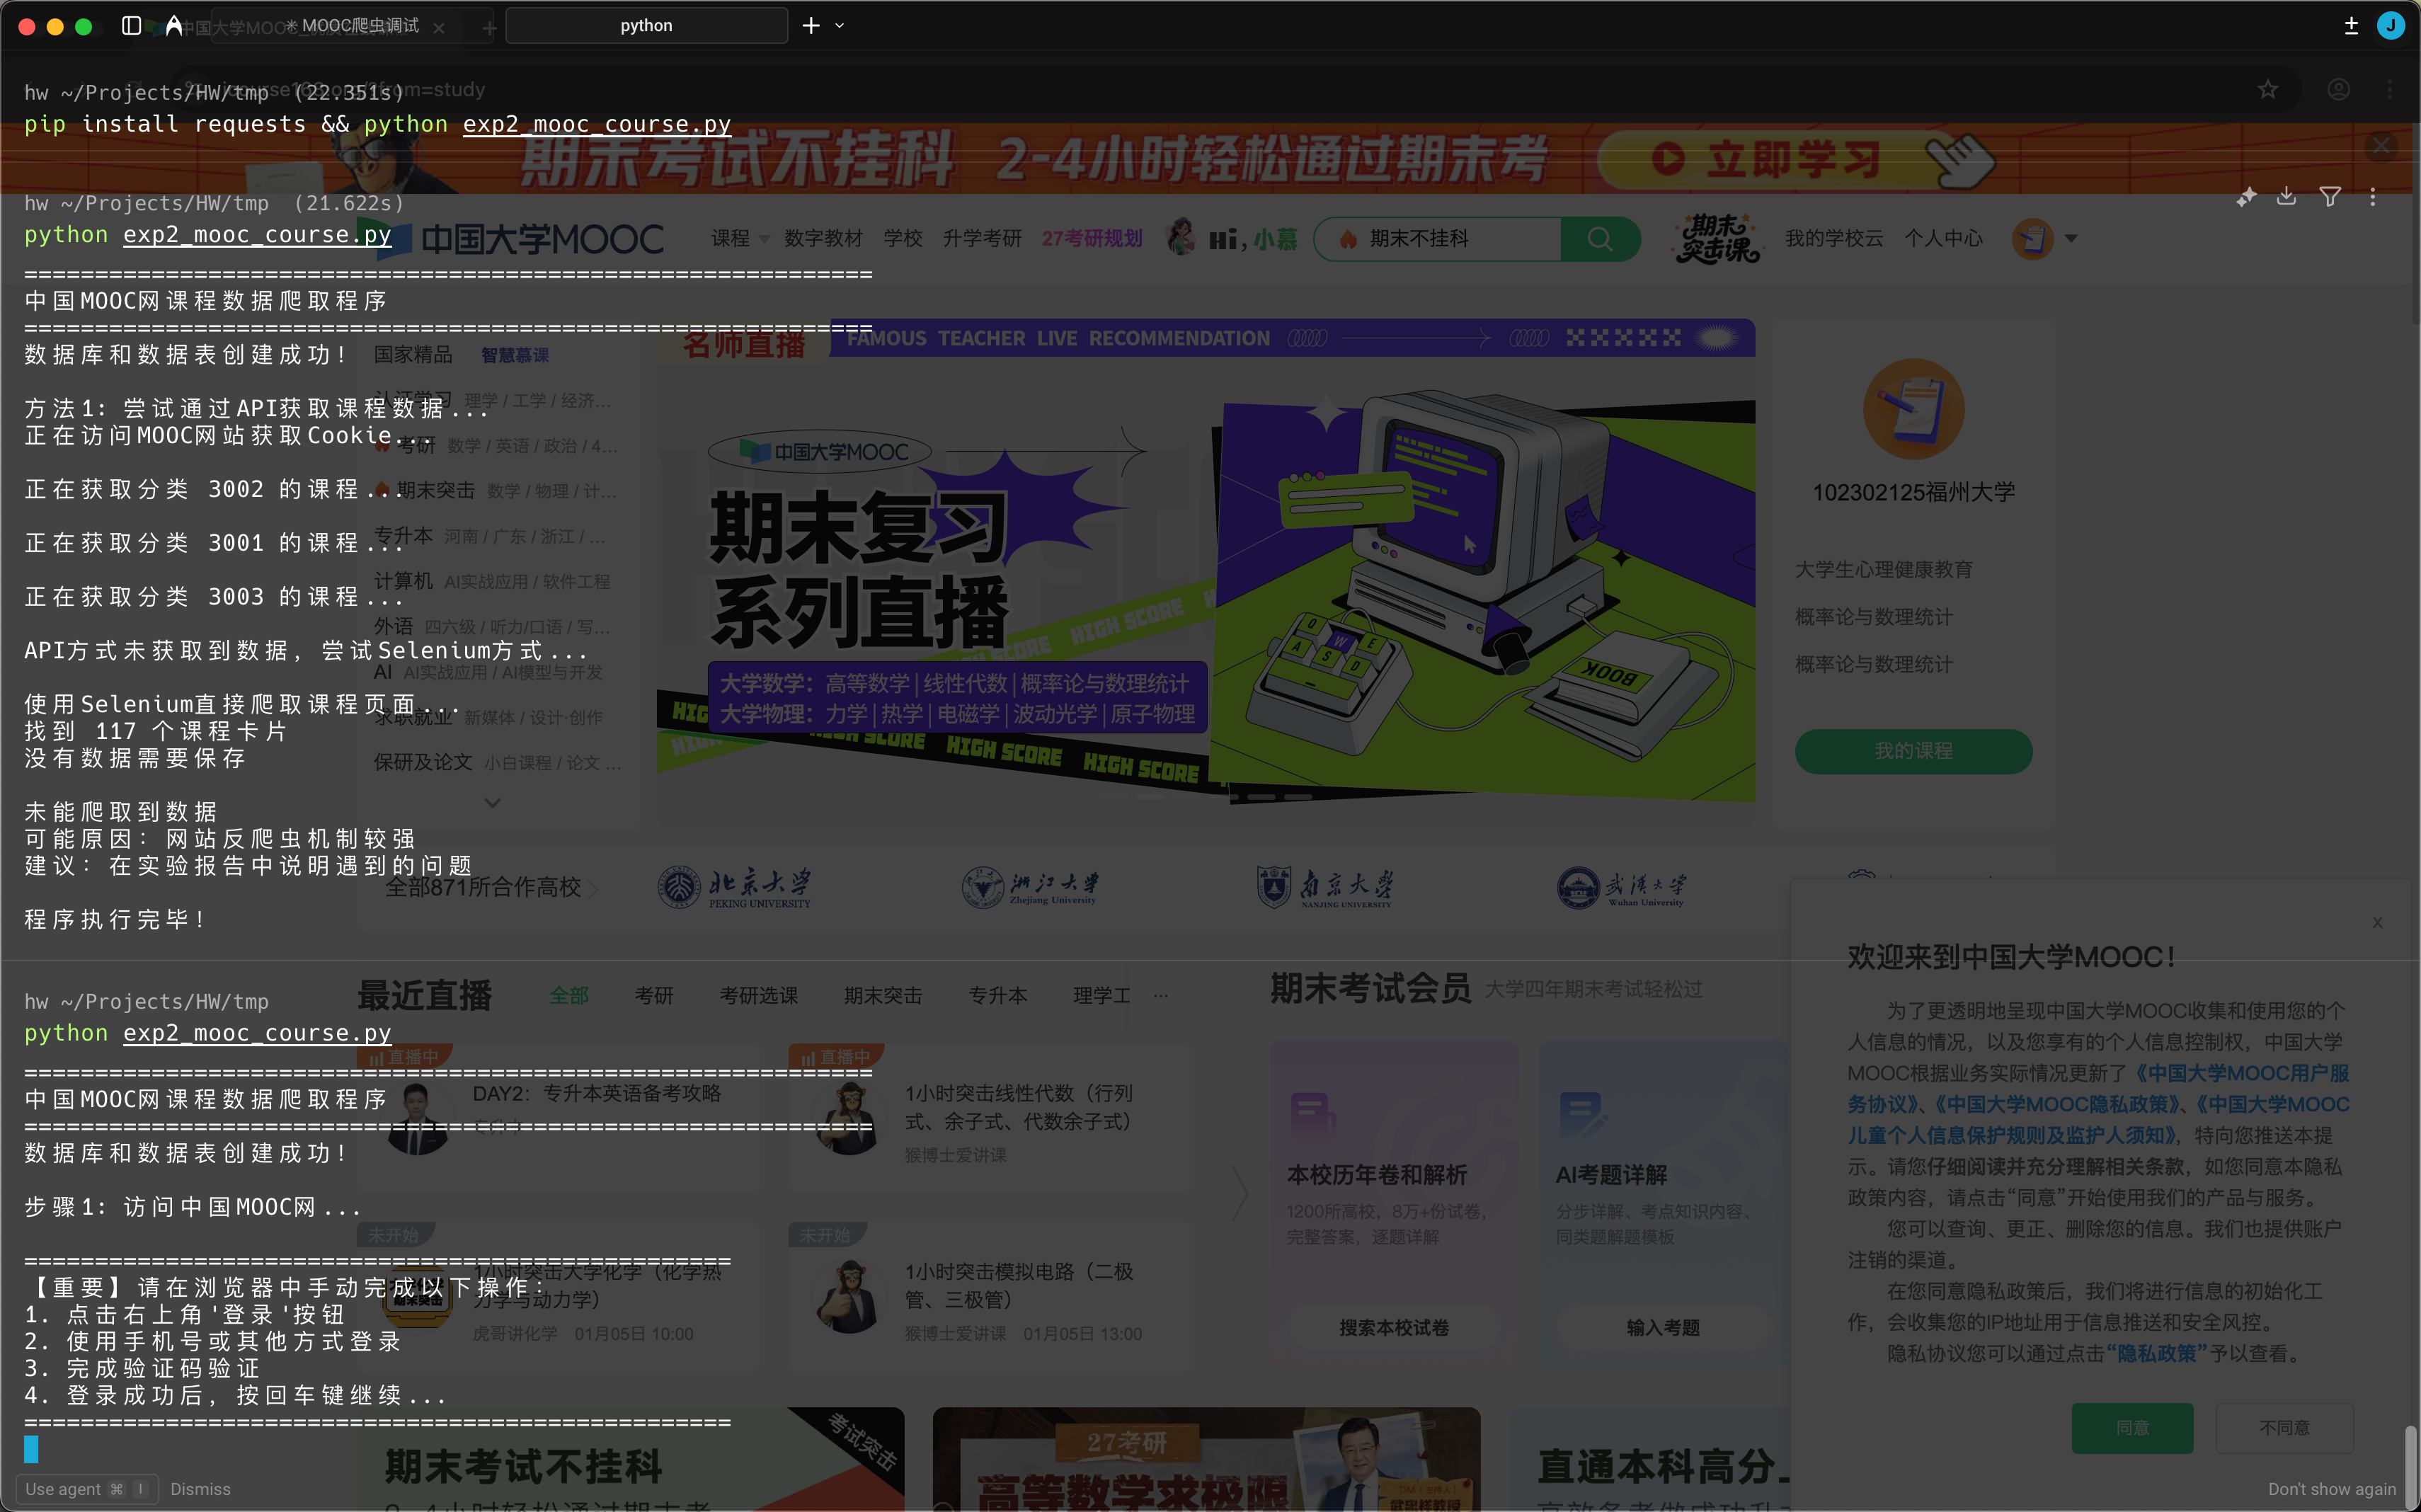The height and width of the screenshot is (1512, 2421).
Task: Select the python tab
Action: tap(646, 26)
